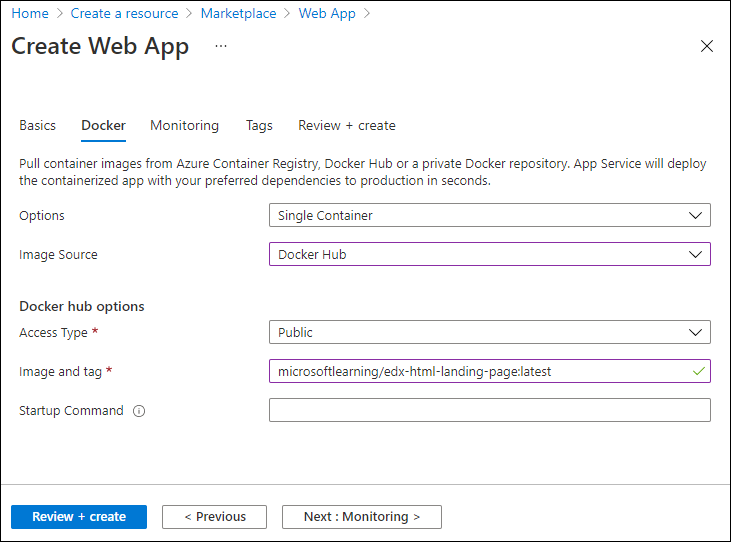Click the Docker hub options heading
The height and width of the screenshot is (542, 731).
82,307
